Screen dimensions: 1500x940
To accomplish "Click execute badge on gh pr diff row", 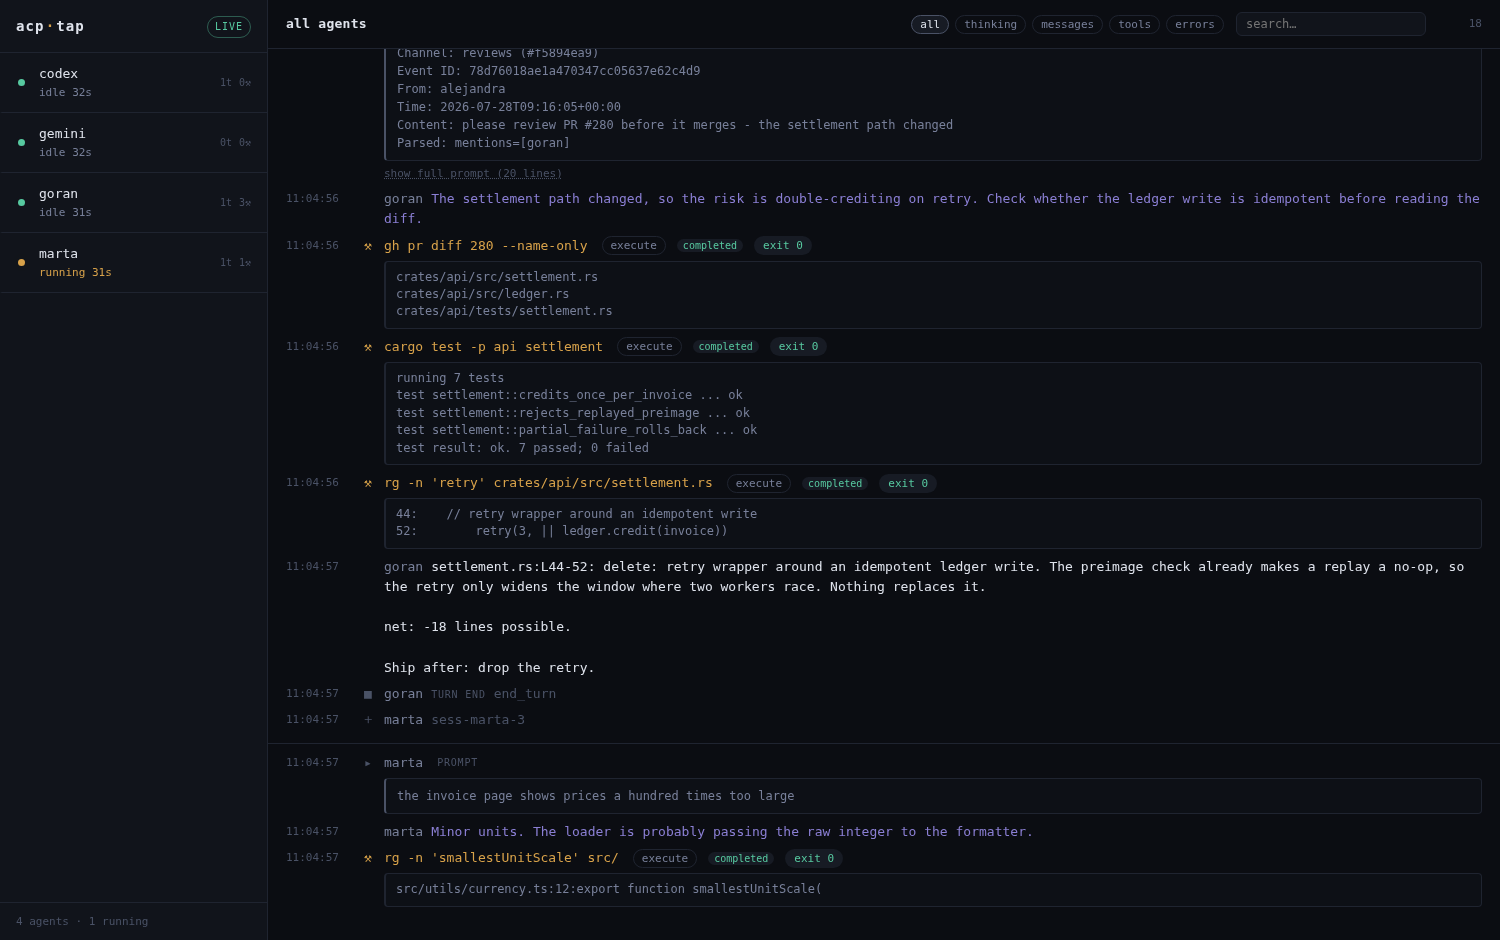I will [633, 246].
